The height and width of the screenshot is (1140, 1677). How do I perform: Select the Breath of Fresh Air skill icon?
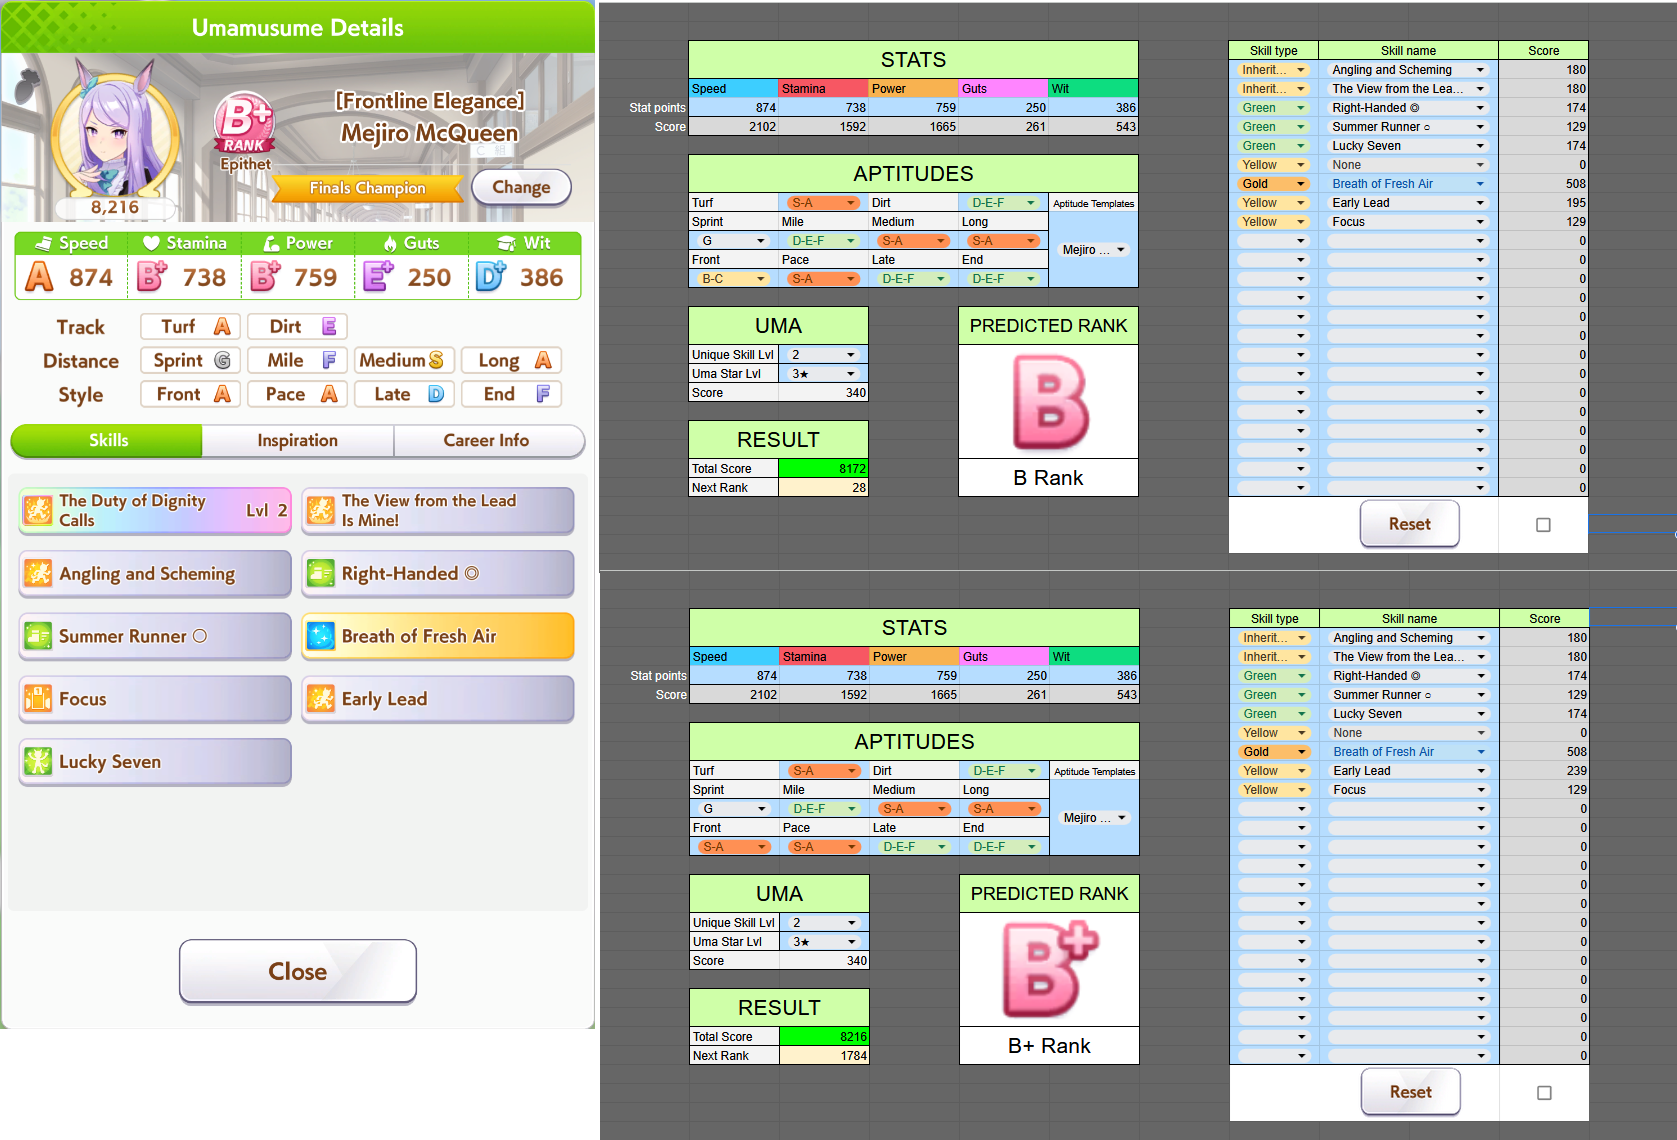321,636
